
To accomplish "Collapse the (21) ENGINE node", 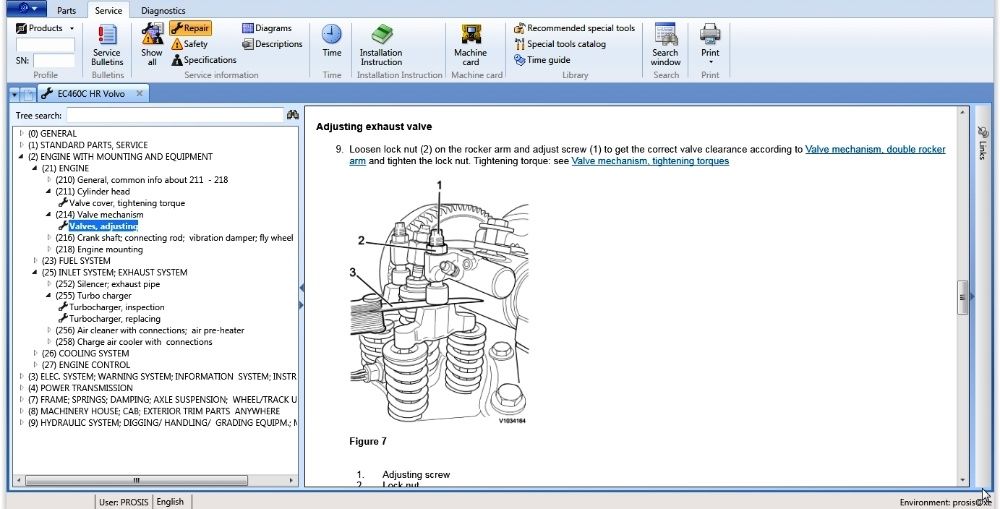I will click(35, 168).
